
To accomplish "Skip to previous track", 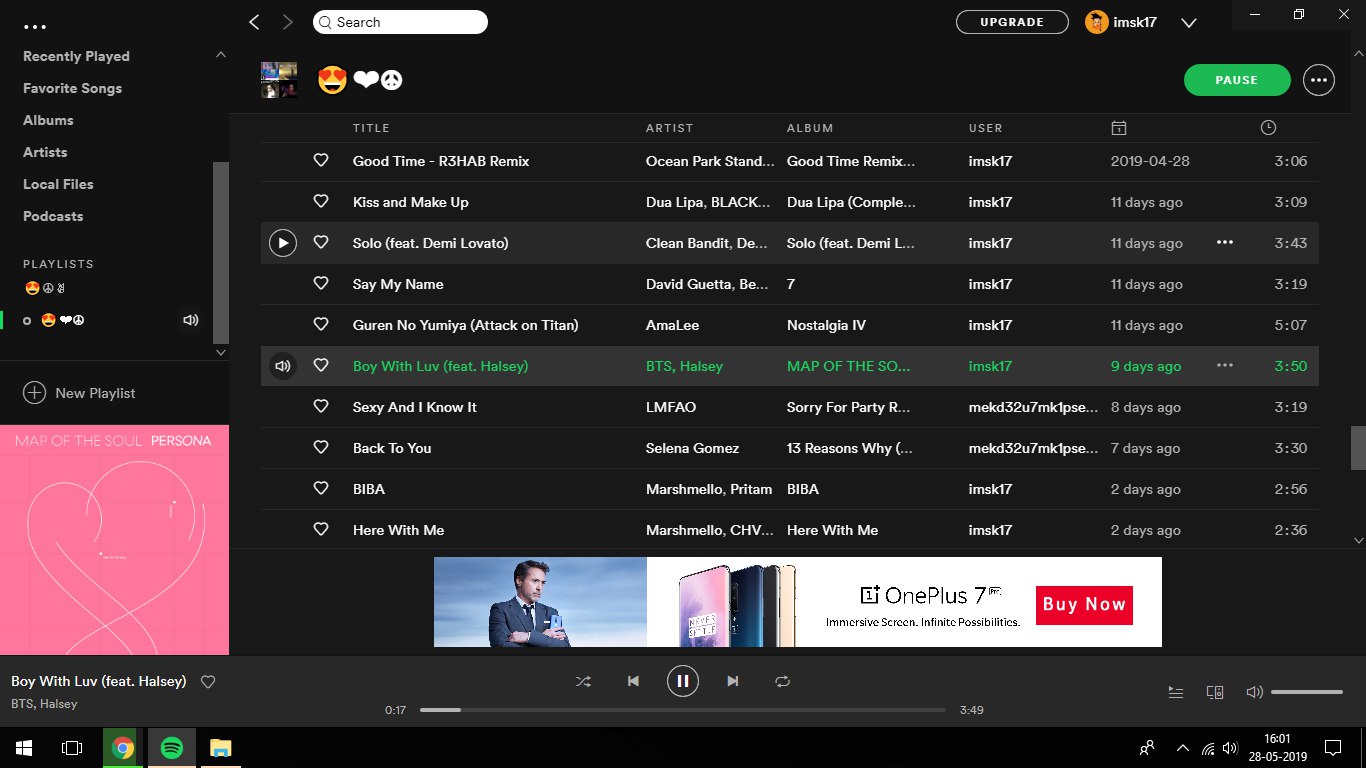I will pos(633,681).
